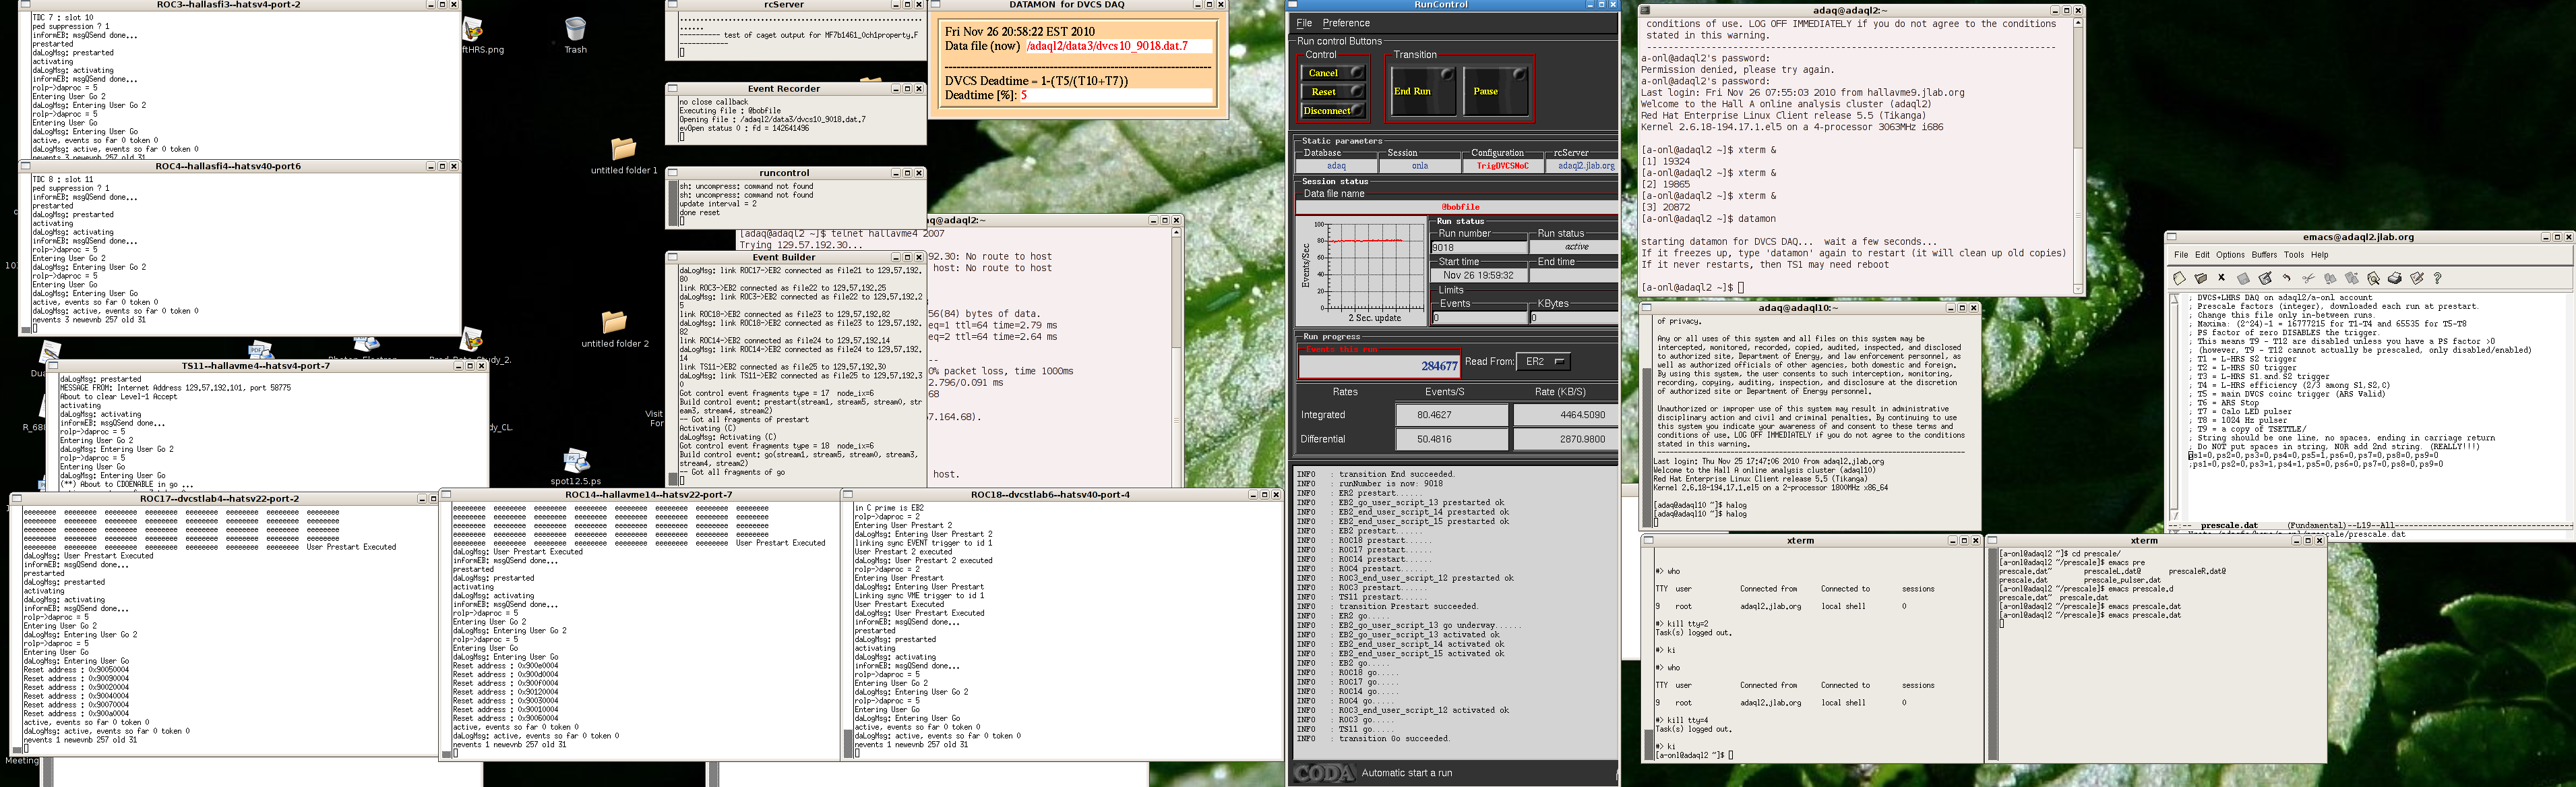2576x787 pixels.
Task: Open the Preference menu in RunControl
Action: 1346,23
